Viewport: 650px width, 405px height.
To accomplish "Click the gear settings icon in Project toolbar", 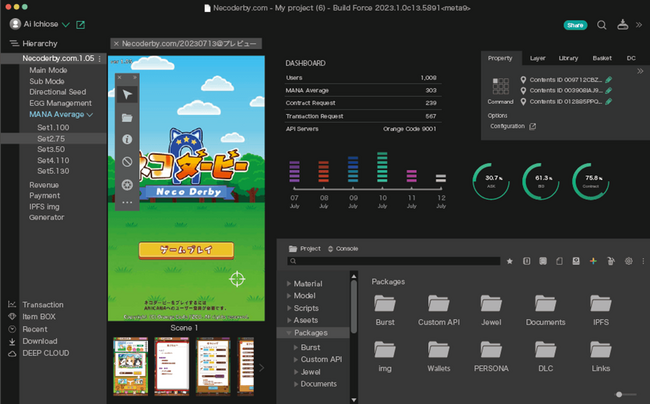I will coord(628,261).
